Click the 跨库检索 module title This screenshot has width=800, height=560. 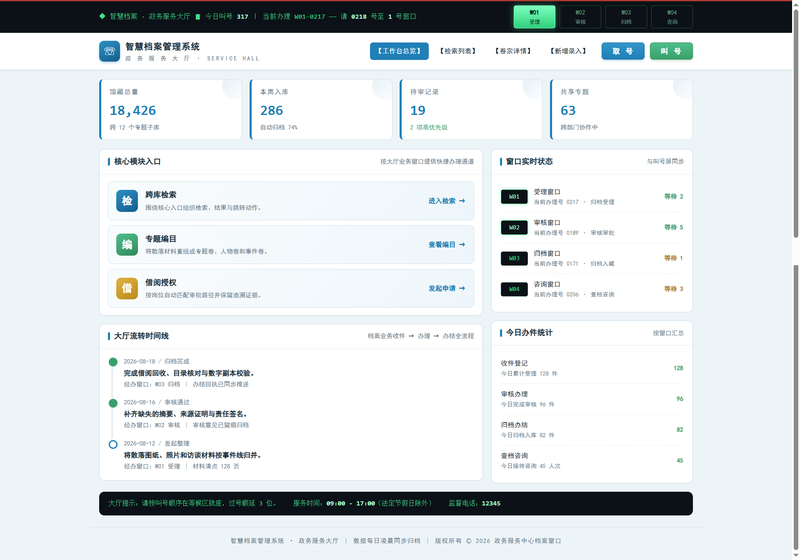tap(161, 195)
